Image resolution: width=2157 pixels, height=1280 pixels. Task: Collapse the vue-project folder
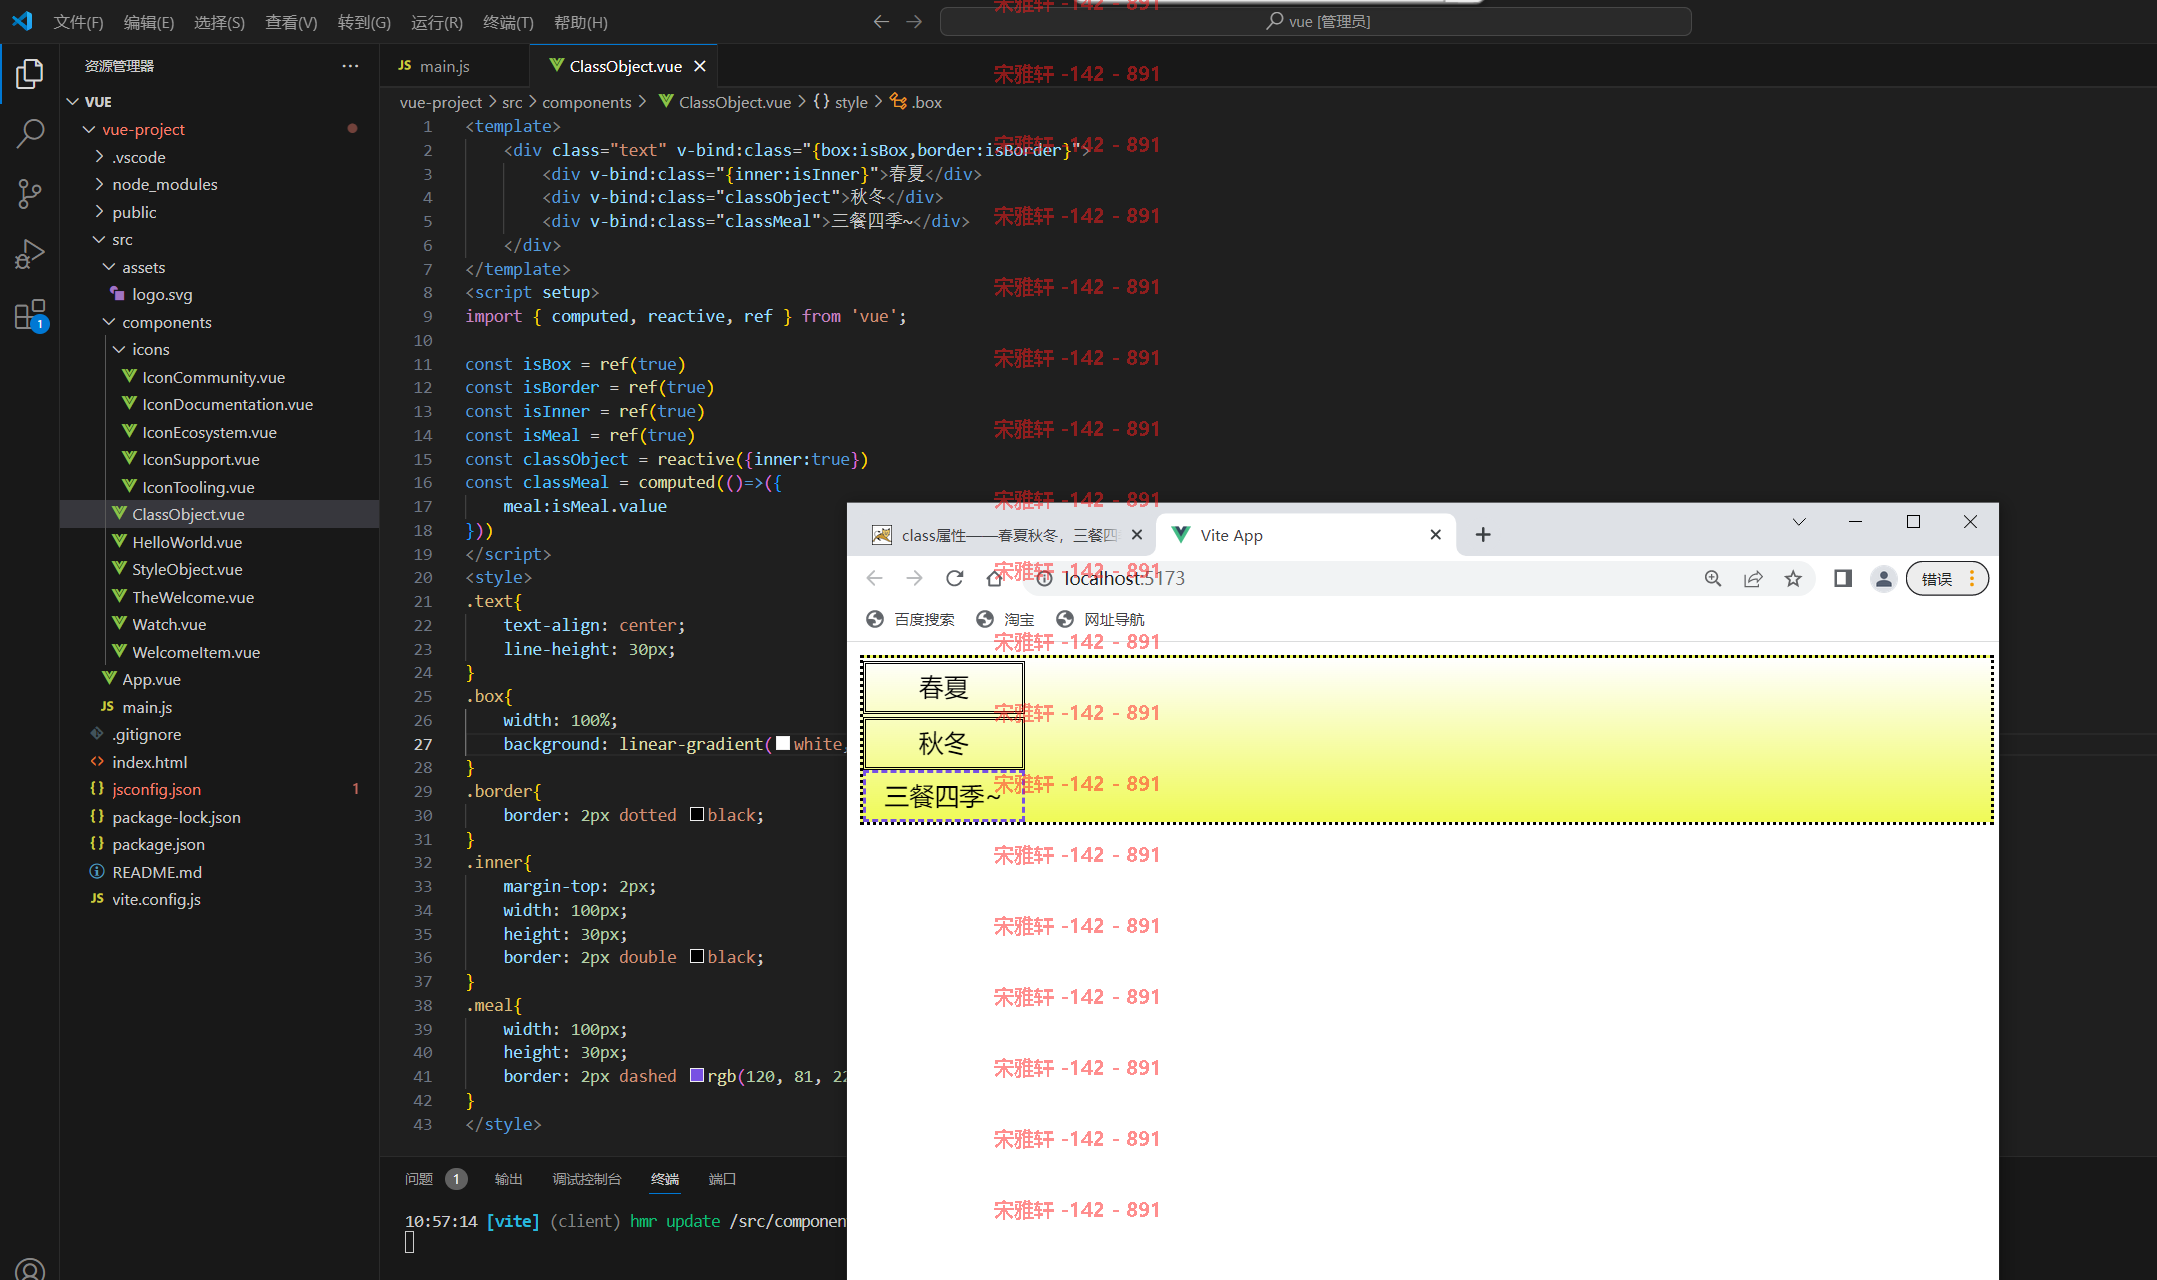[x=89, y=129]
